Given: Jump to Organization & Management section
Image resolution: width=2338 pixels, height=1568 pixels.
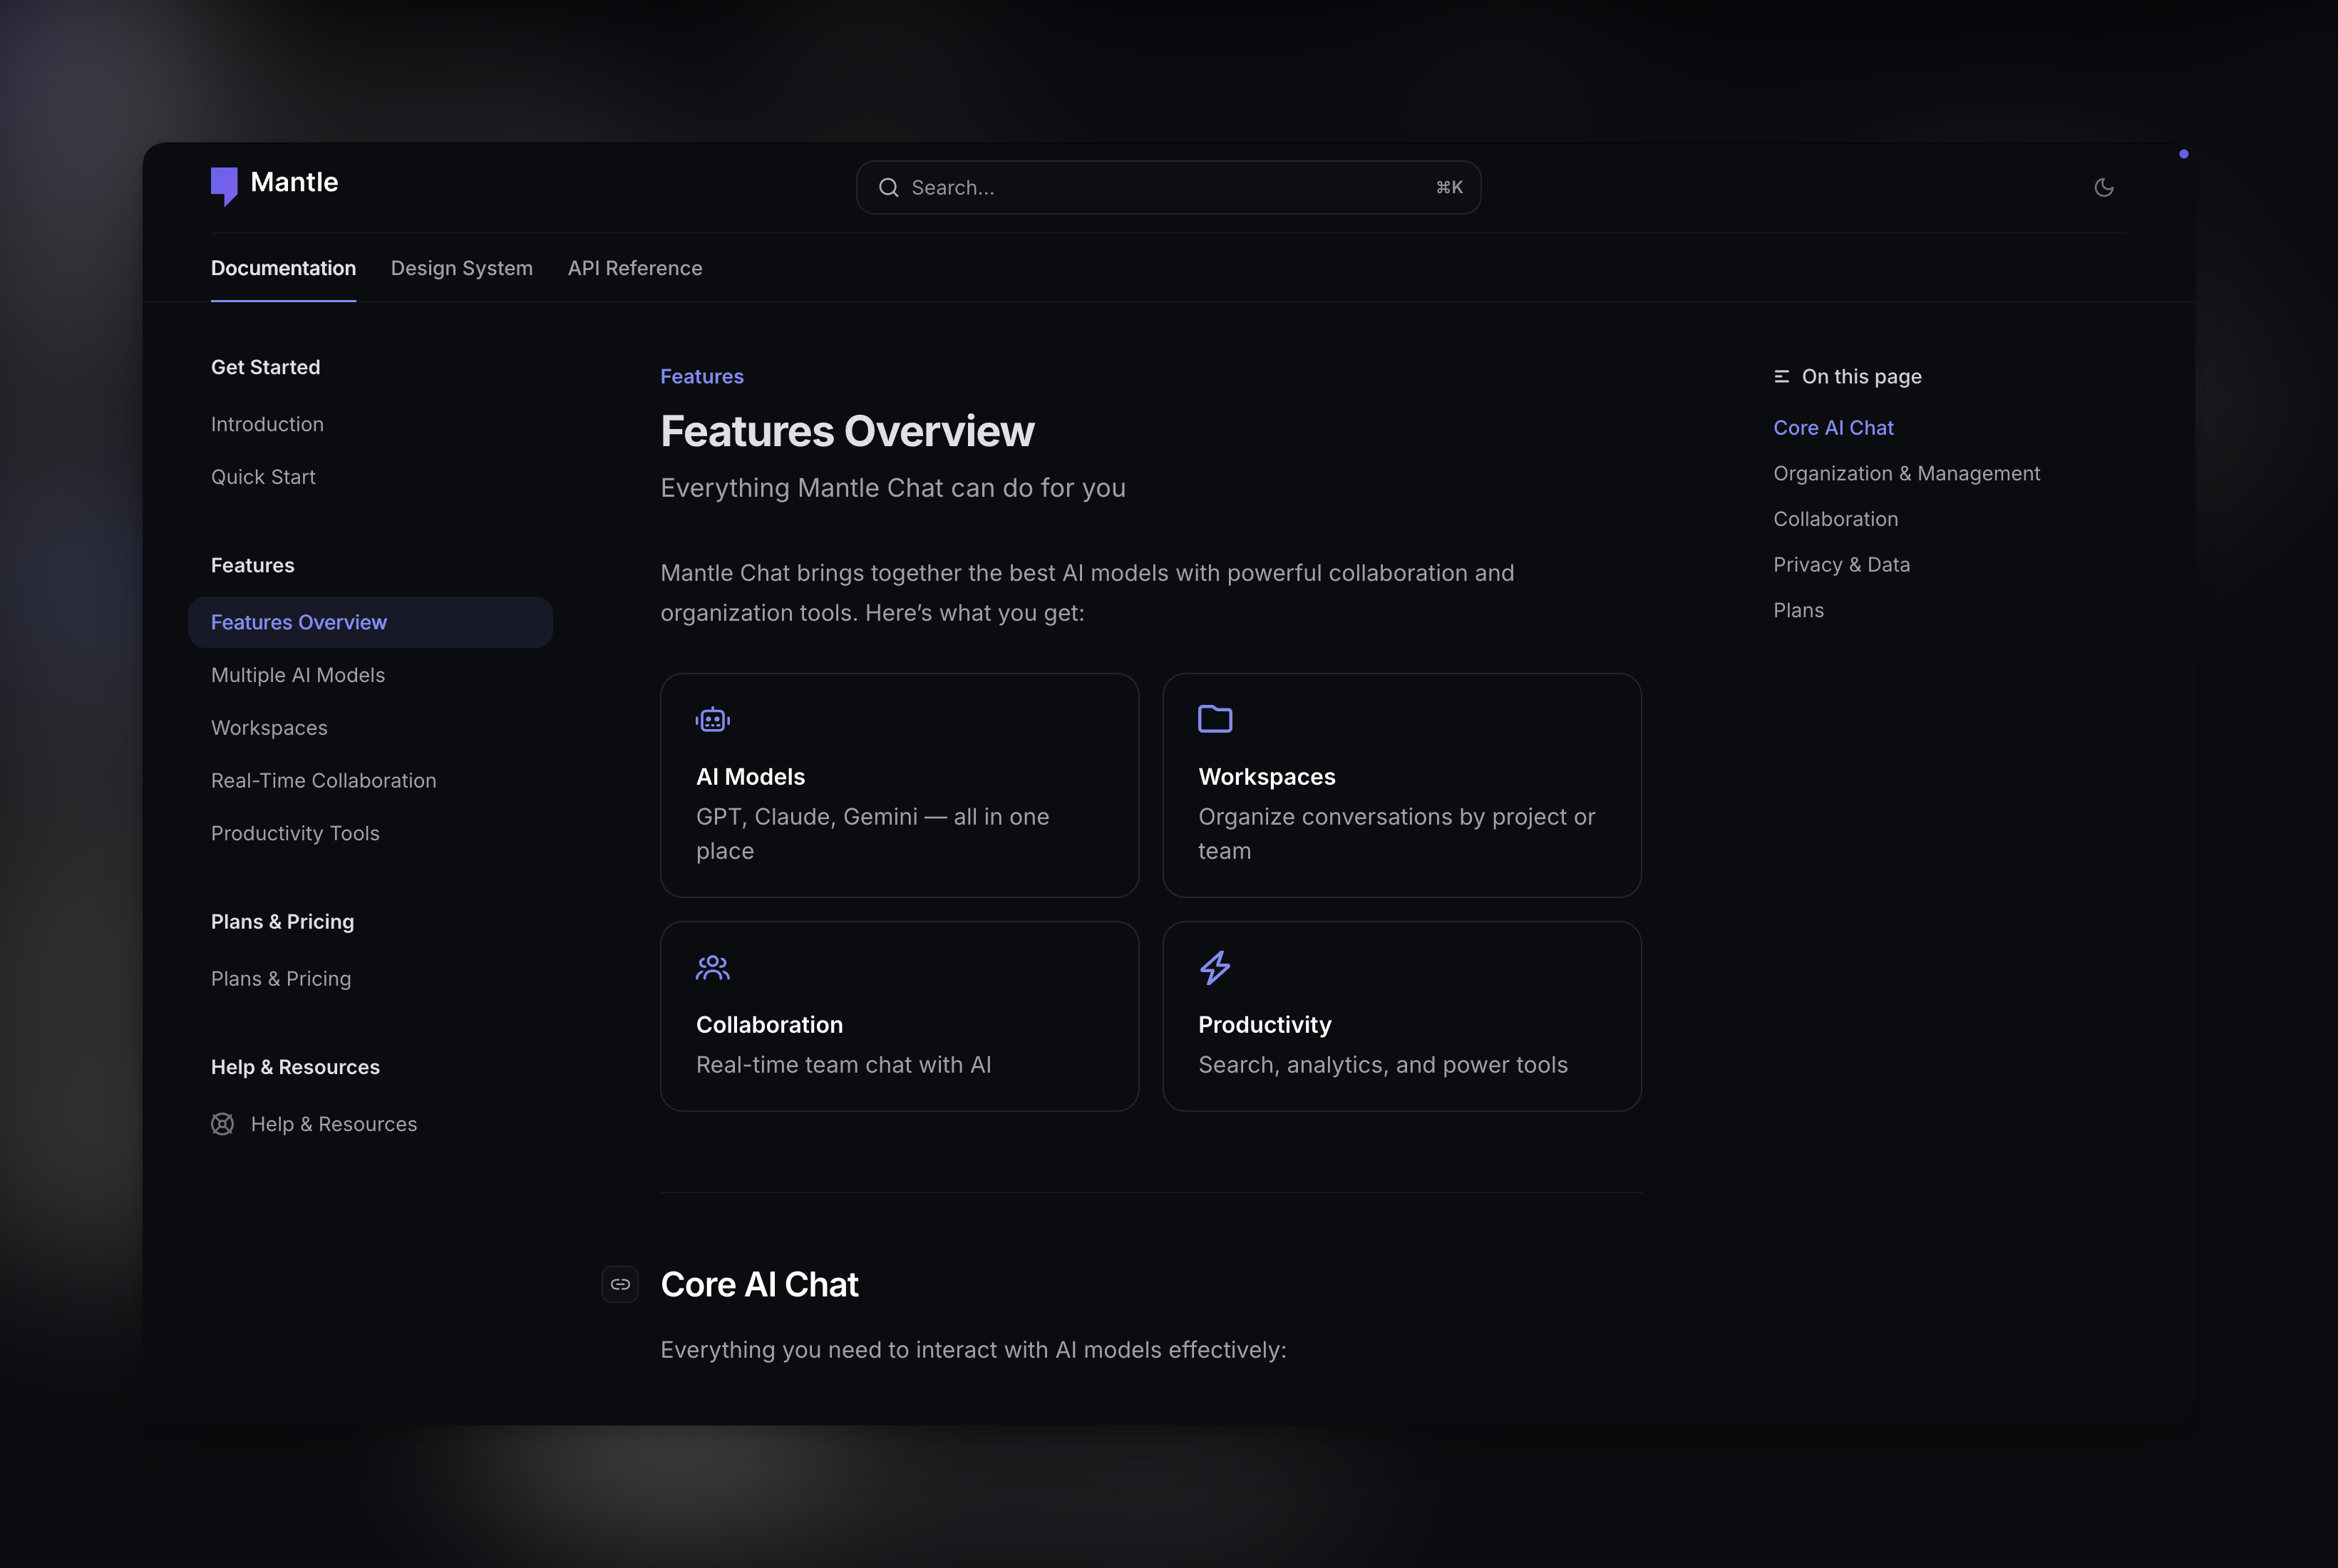Looking at the screenshot, I should coord(1906,473).
